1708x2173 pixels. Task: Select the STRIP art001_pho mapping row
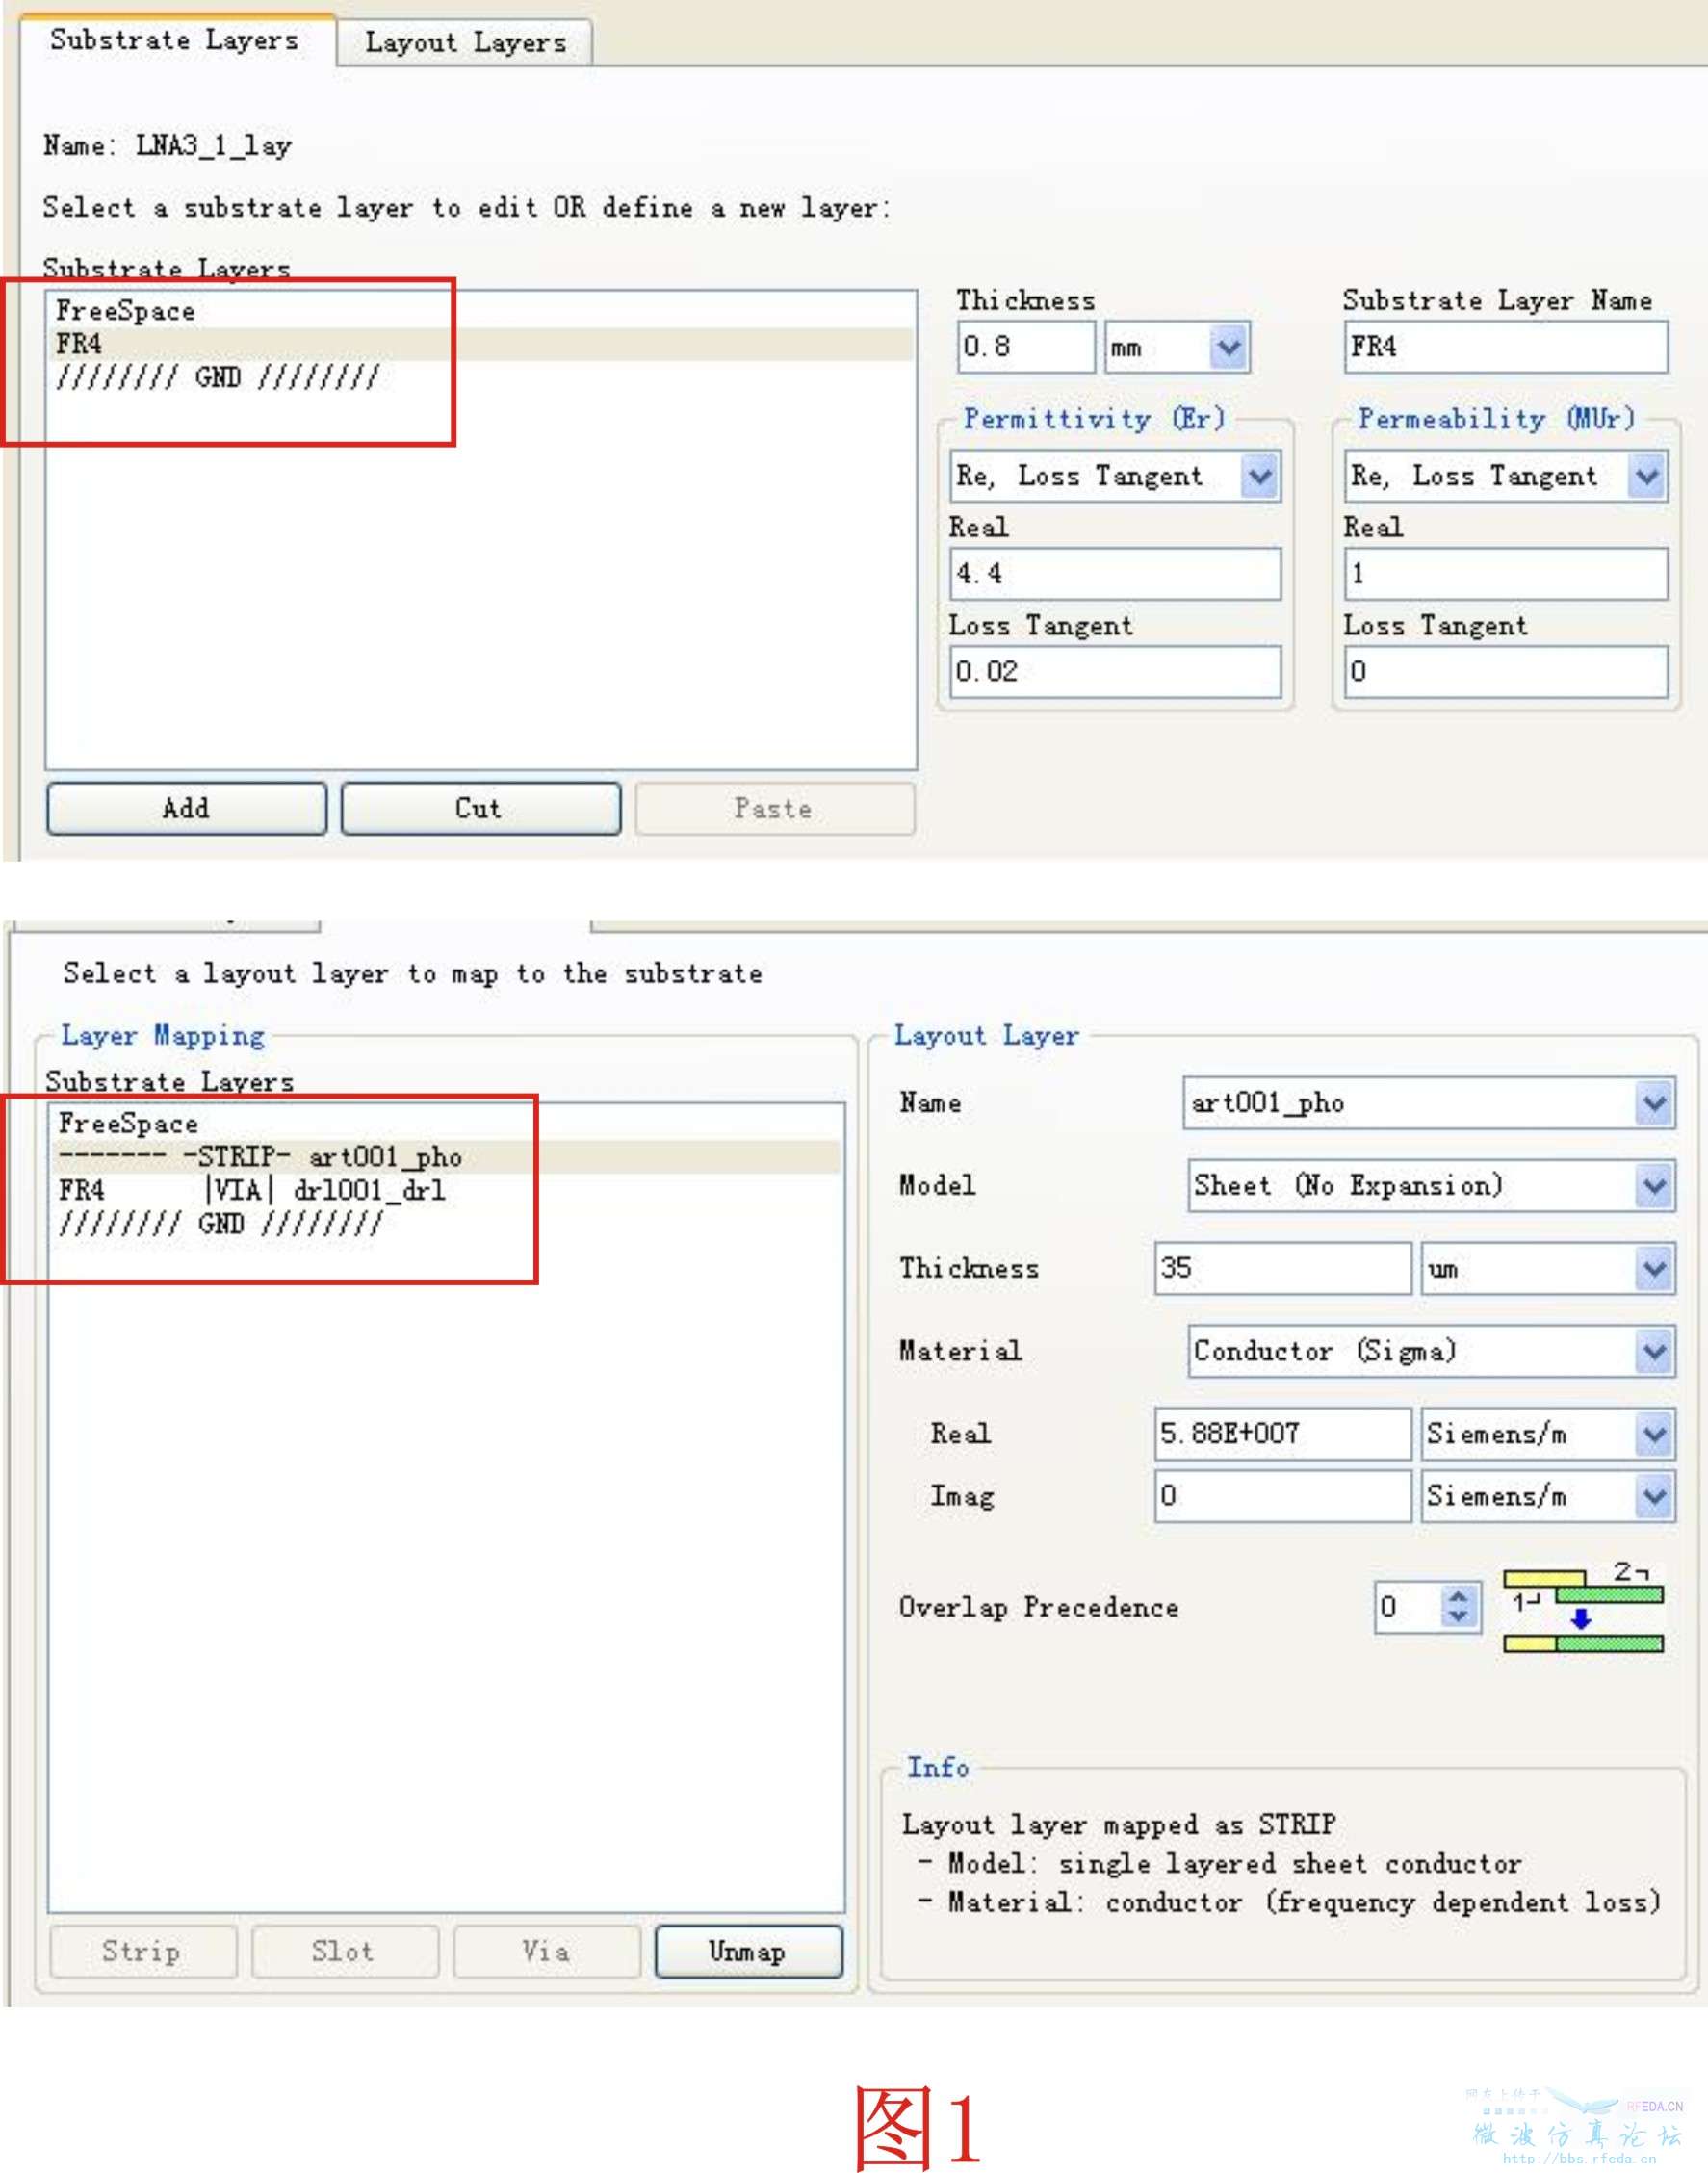point(447,1157)
